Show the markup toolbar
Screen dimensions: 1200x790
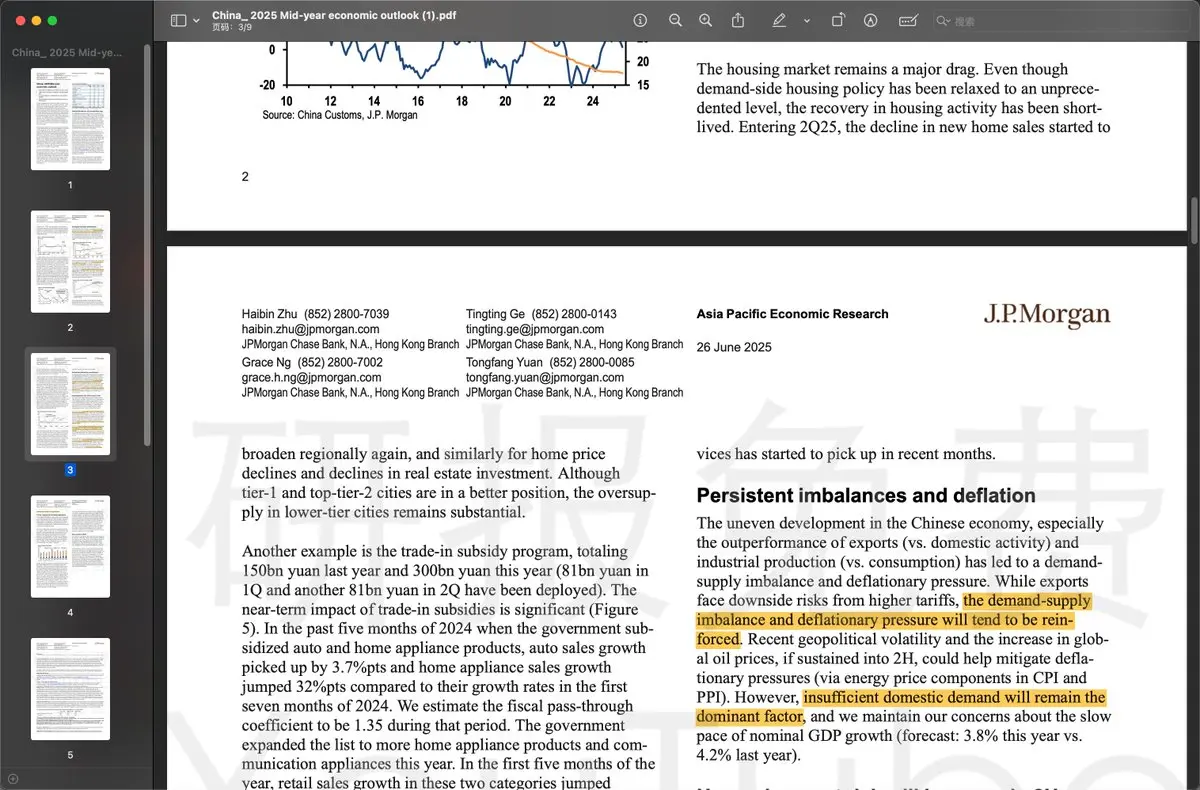870,20
